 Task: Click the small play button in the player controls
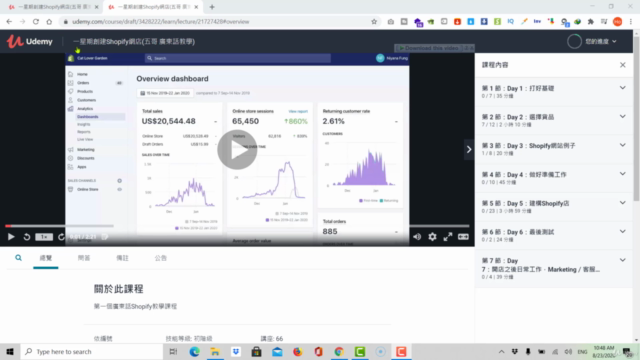click(x=11, y=237)
